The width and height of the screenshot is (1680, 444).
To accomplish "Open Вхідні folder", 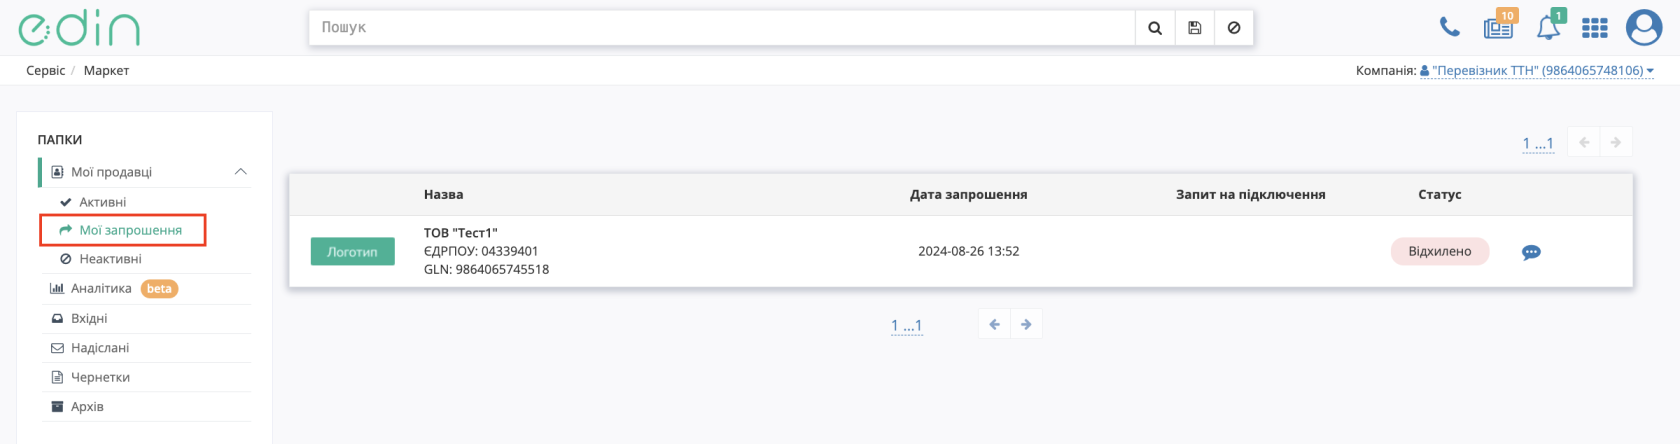I will tap(89, 318).
